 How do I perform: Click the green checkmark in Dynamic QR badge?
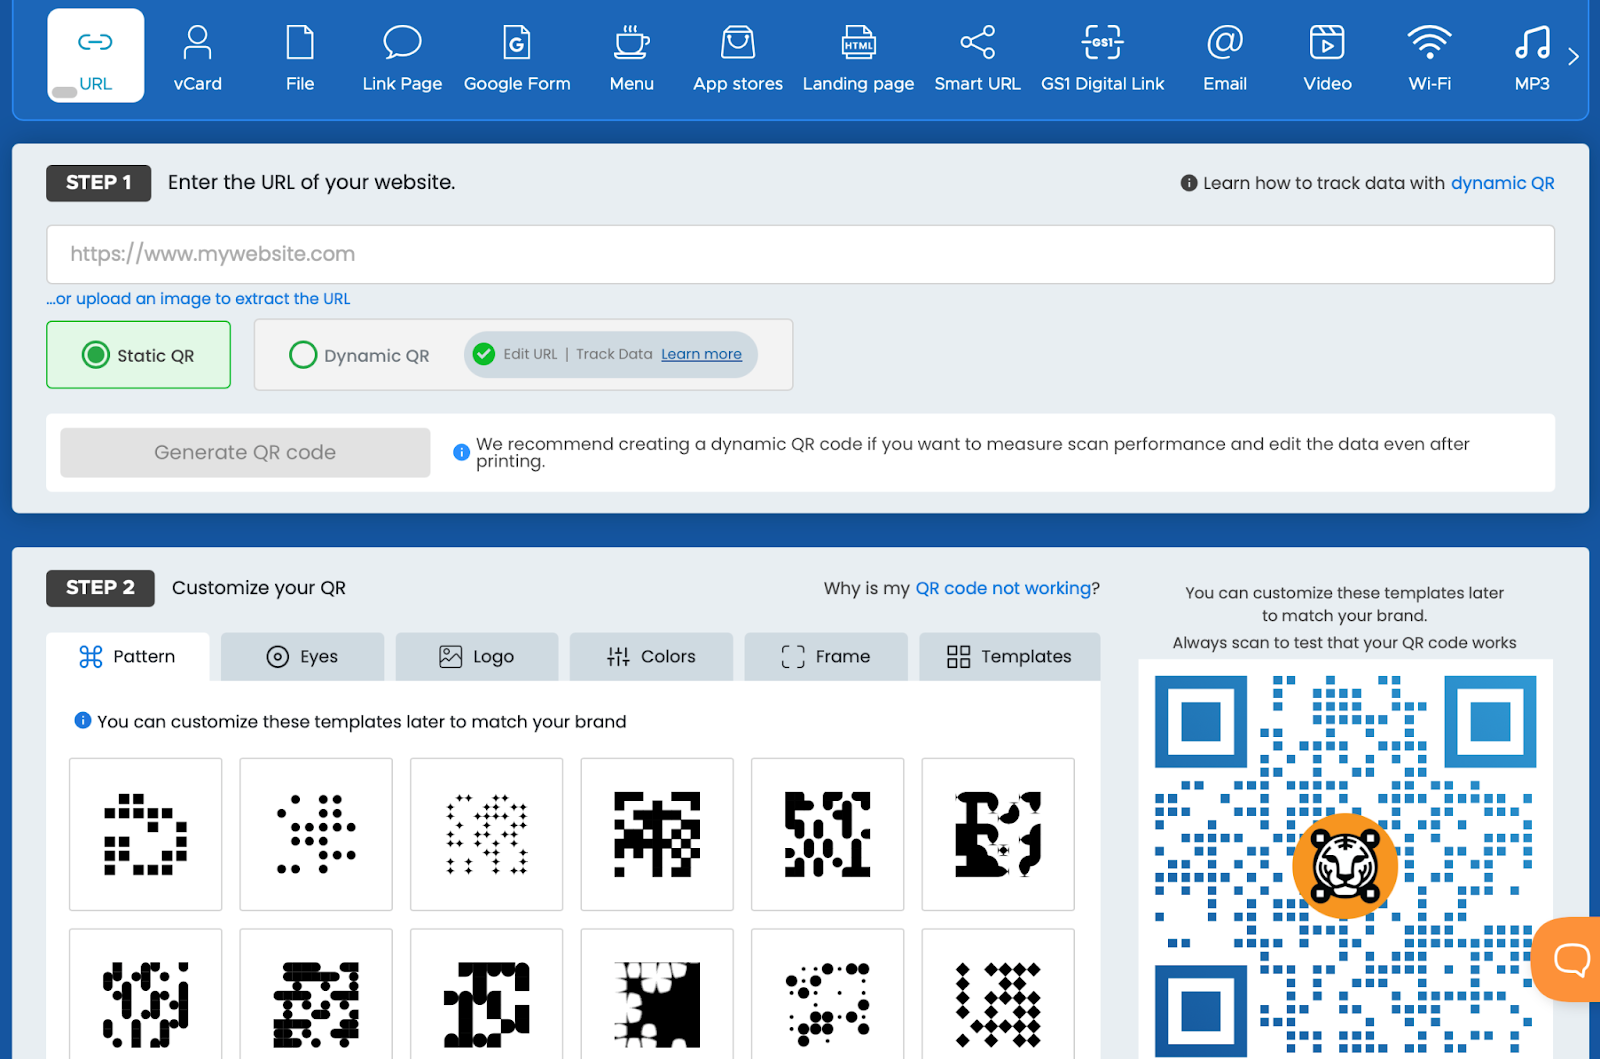point(484,354)
